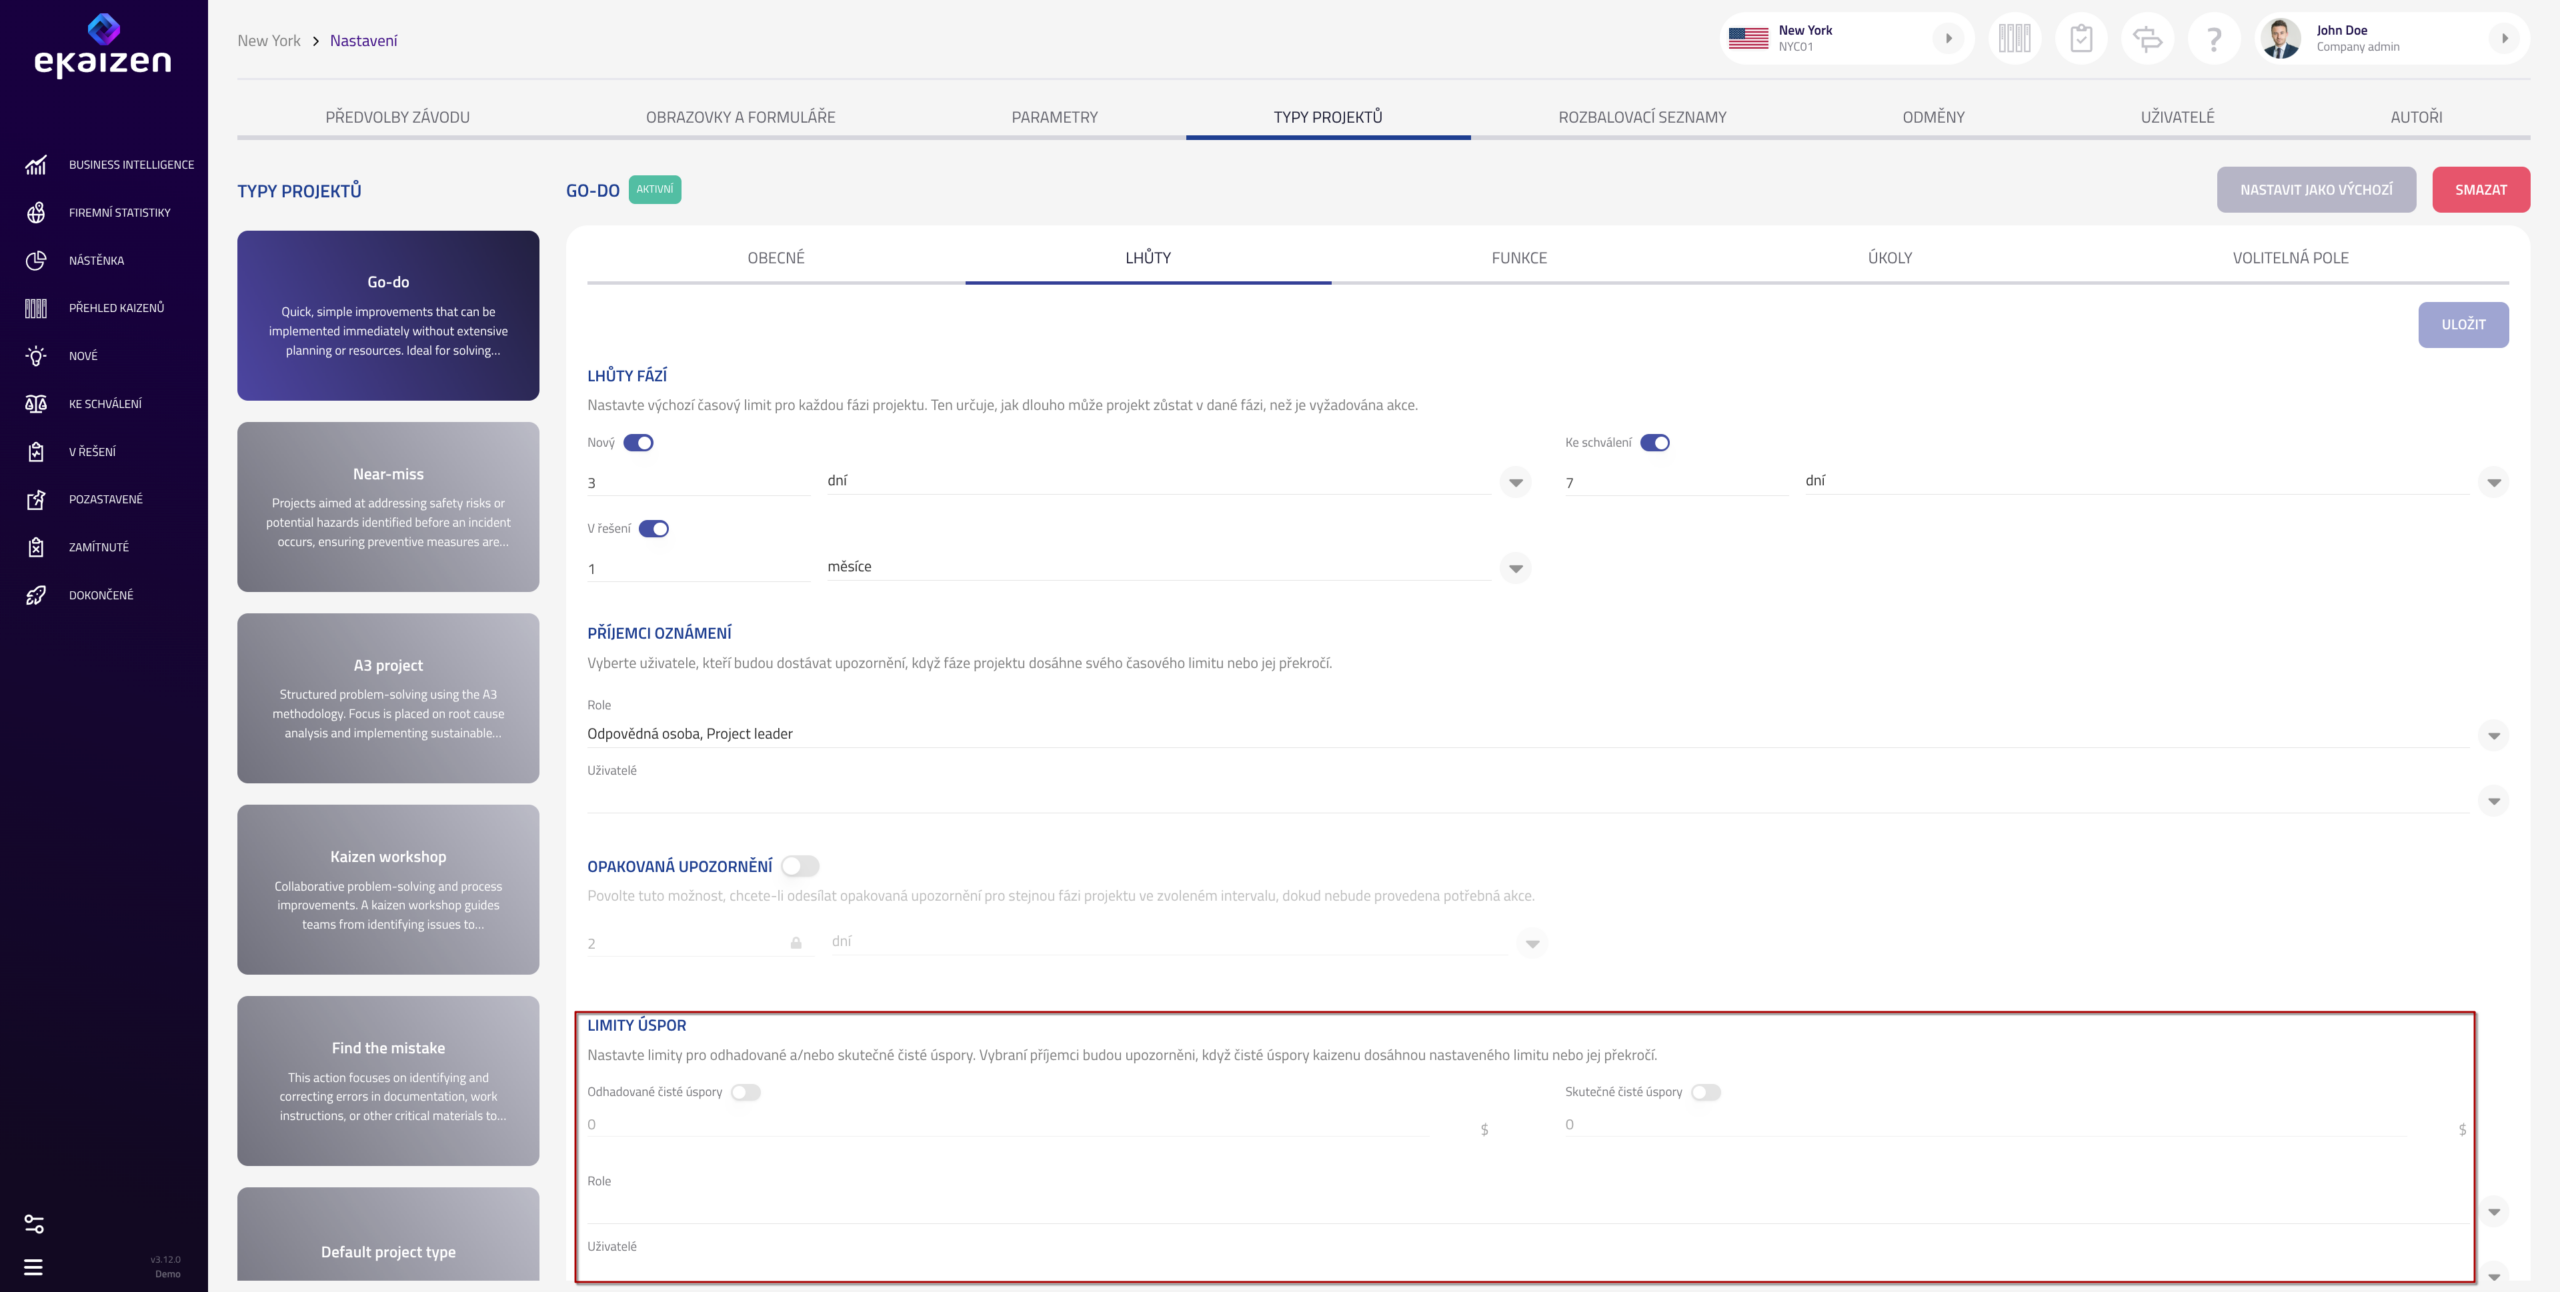The height and width of the screenshot is (1292, 2560).
Task: Click the hamburger menu icon at bottom left
Action: point(33,1267)
